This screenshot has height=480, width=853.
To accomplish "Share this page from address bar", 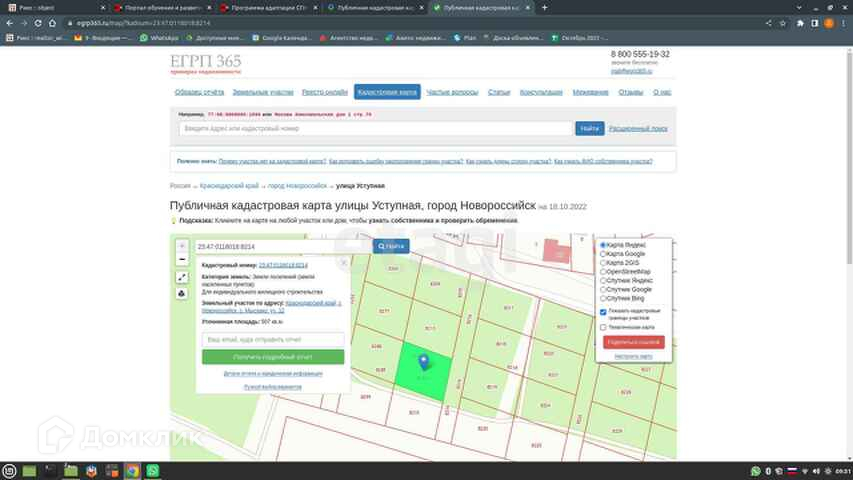I will [768, 23].
